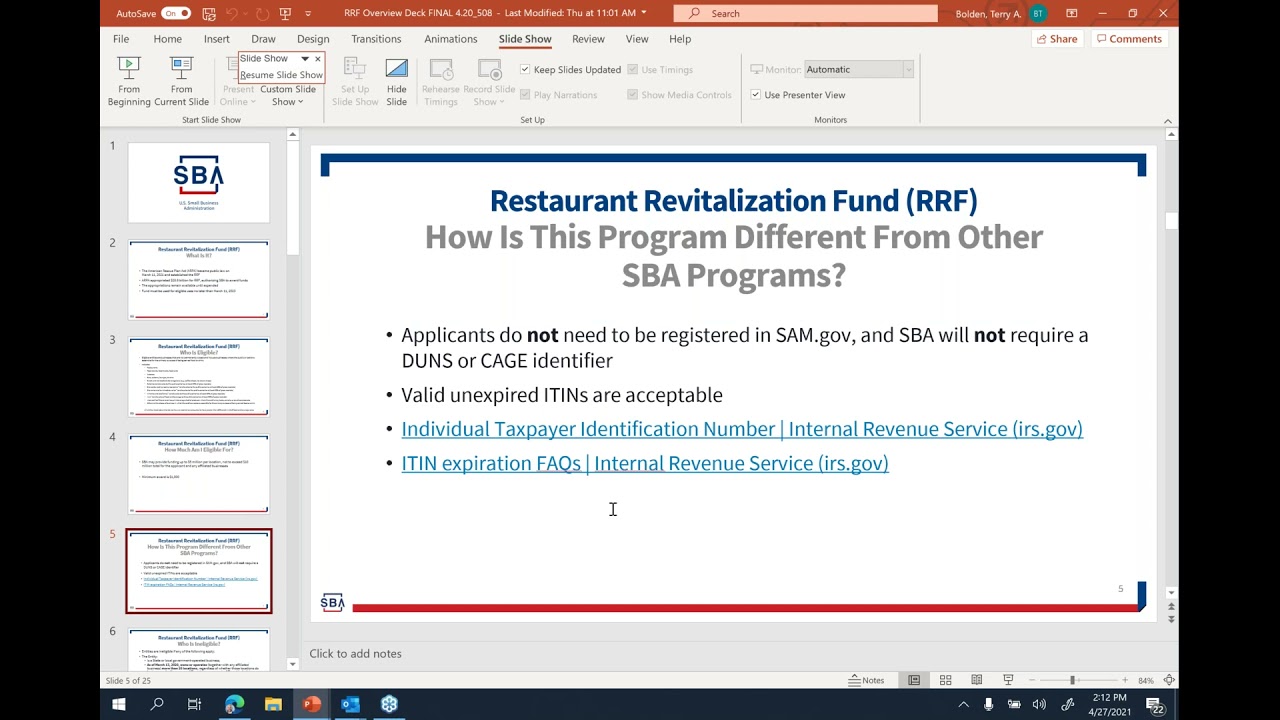Open the floating Slide Show toolbar dropdown arrow
Viewport: 1280px width, 720px height.
(305, 59)
